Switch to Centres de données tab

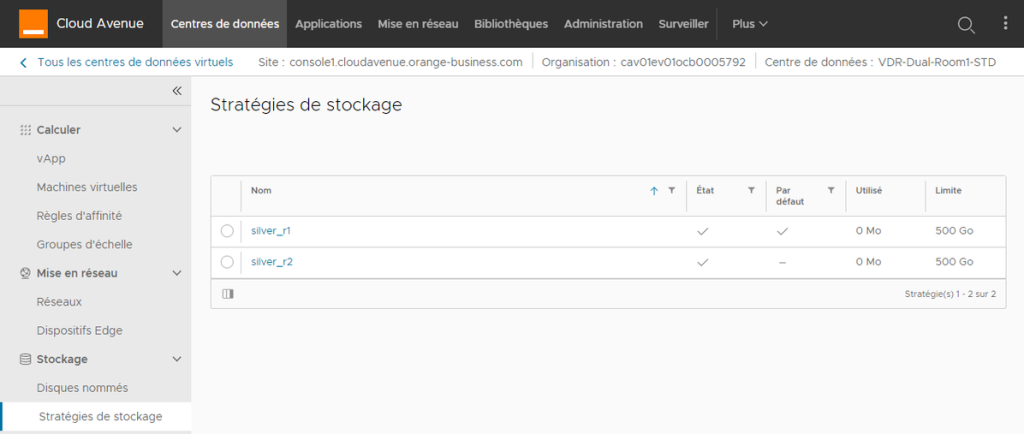225,24
